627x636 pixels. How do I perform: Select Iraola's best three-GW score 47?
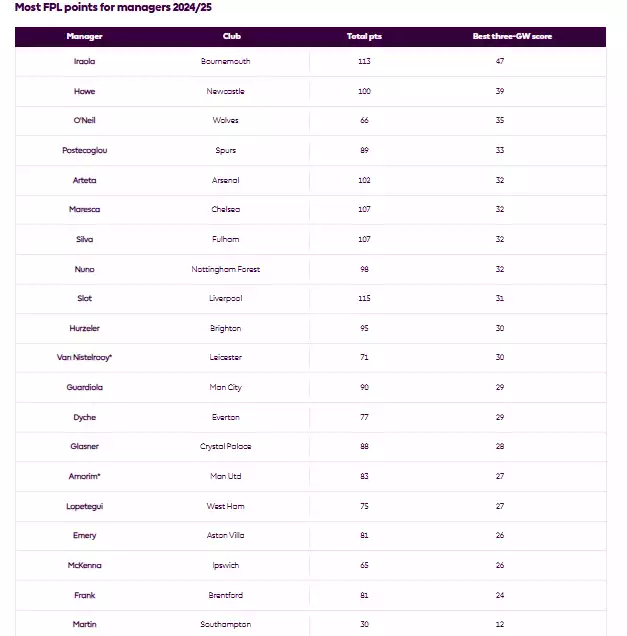pyautogui.click(x=500, y=61)
